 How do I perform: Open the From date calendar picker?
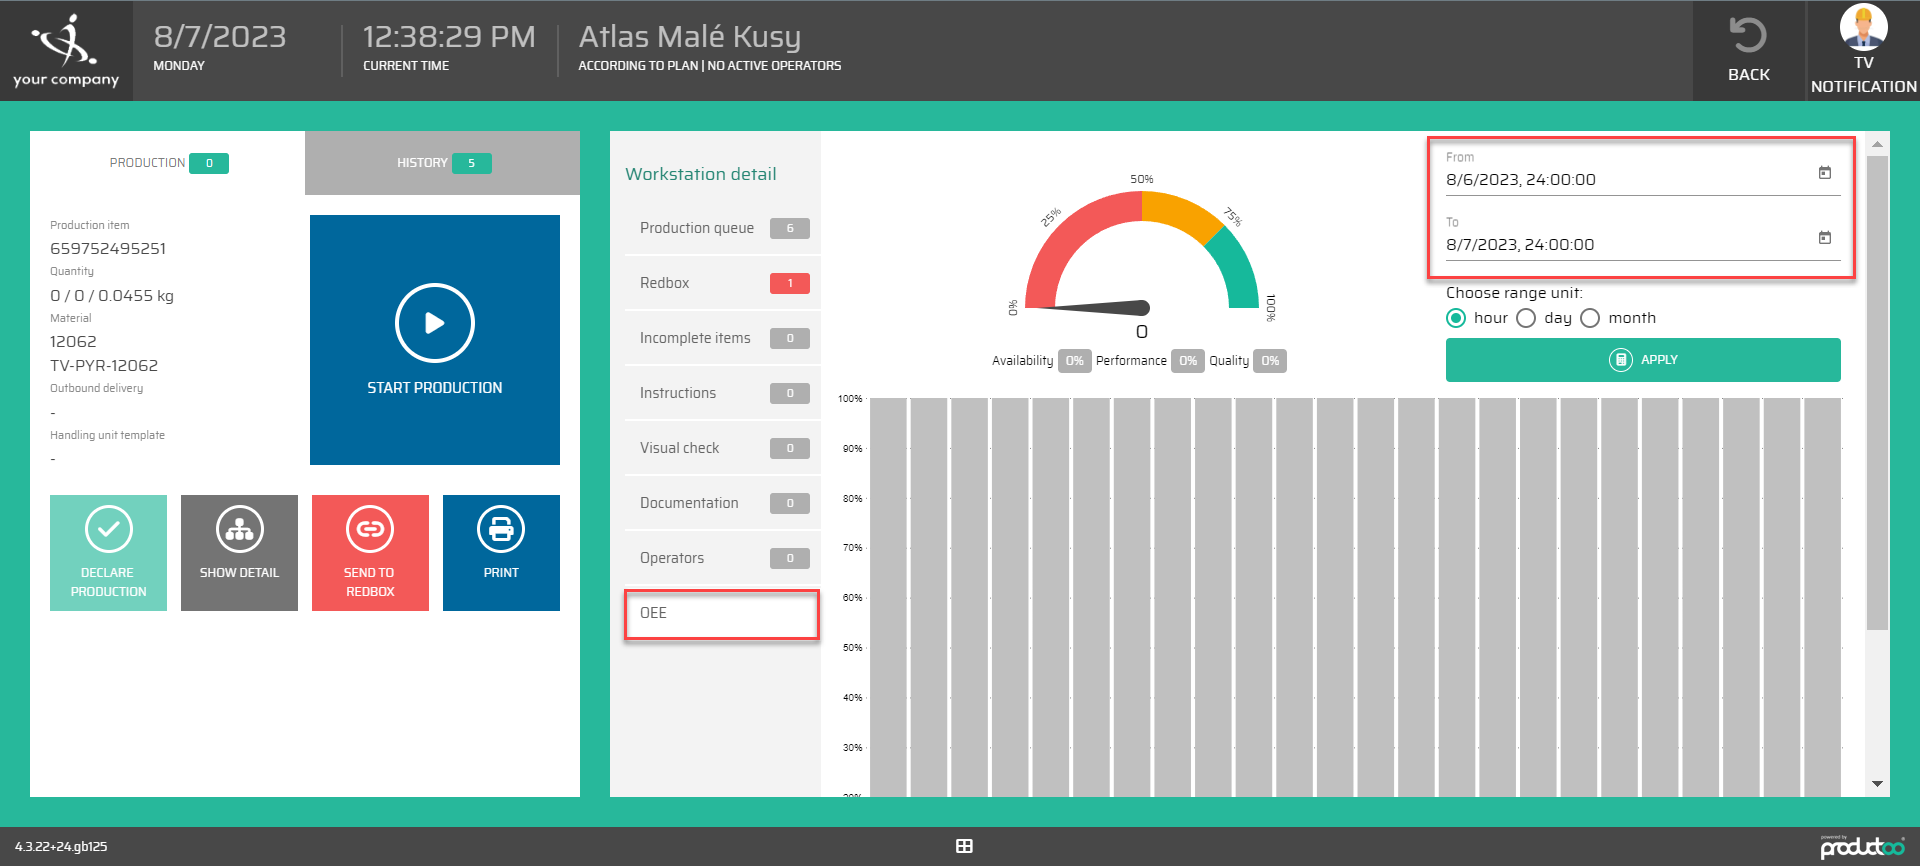1824,173
